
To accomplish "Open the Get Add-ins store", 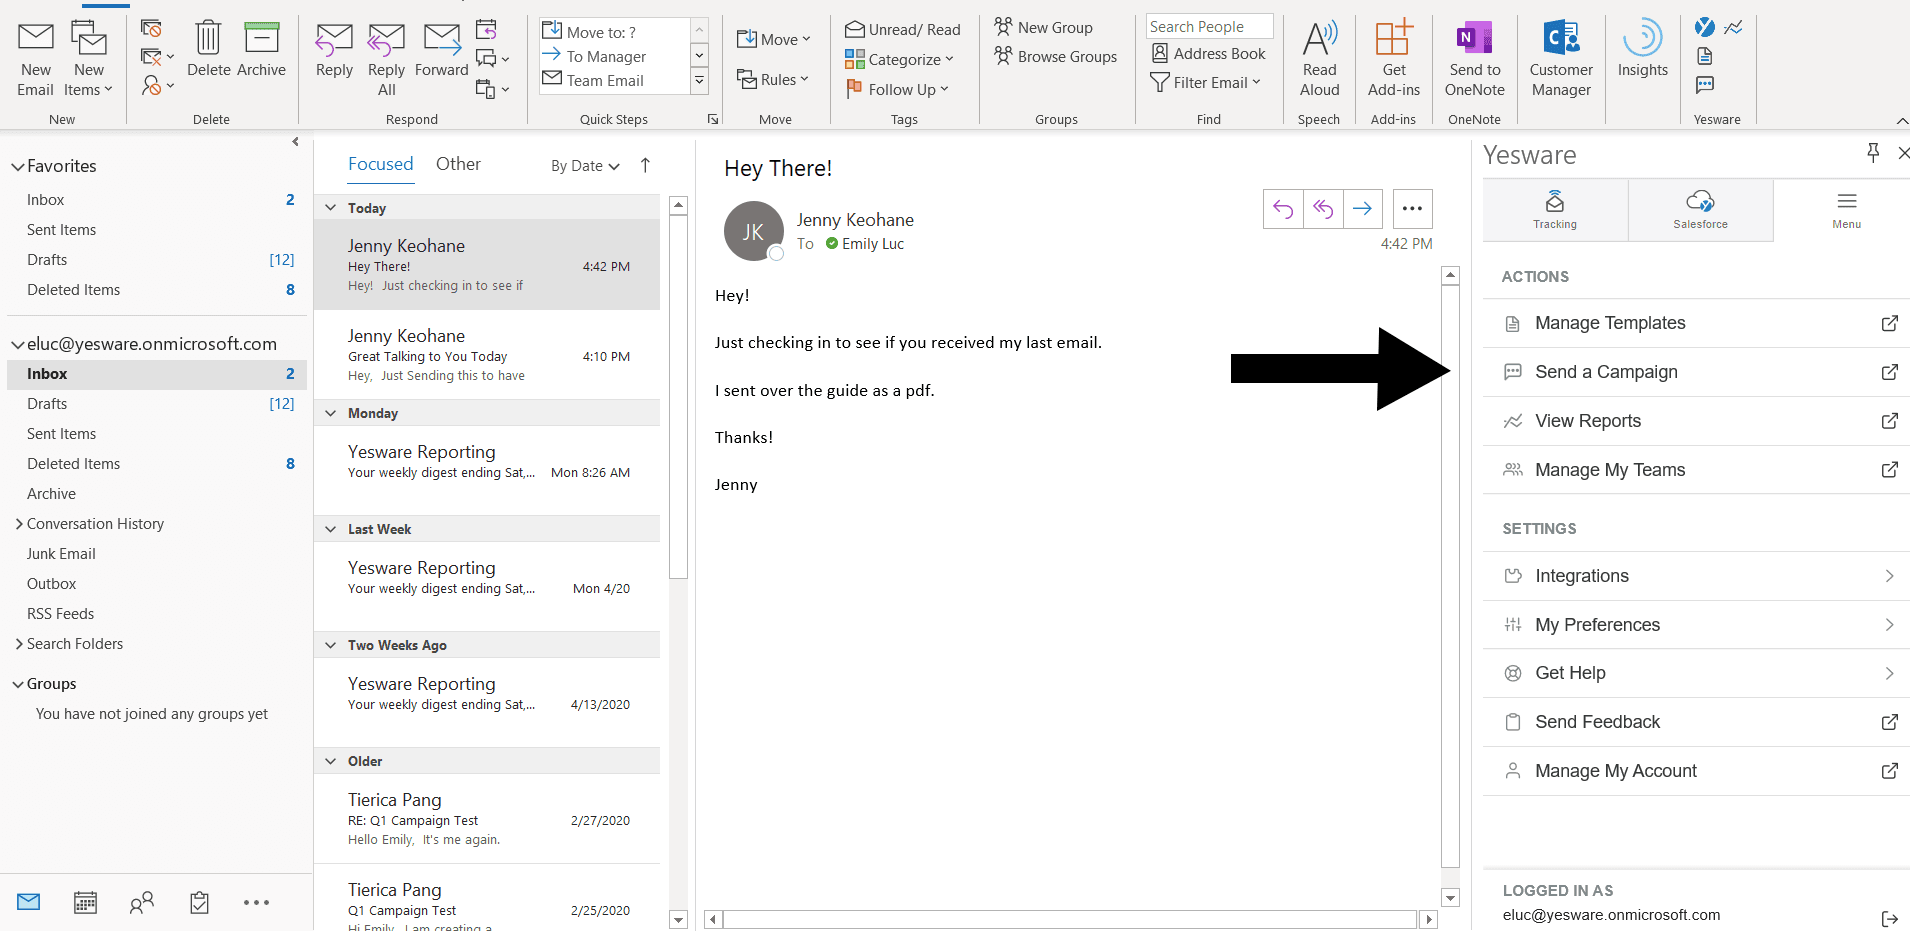I will click(x=1393, y=58).
